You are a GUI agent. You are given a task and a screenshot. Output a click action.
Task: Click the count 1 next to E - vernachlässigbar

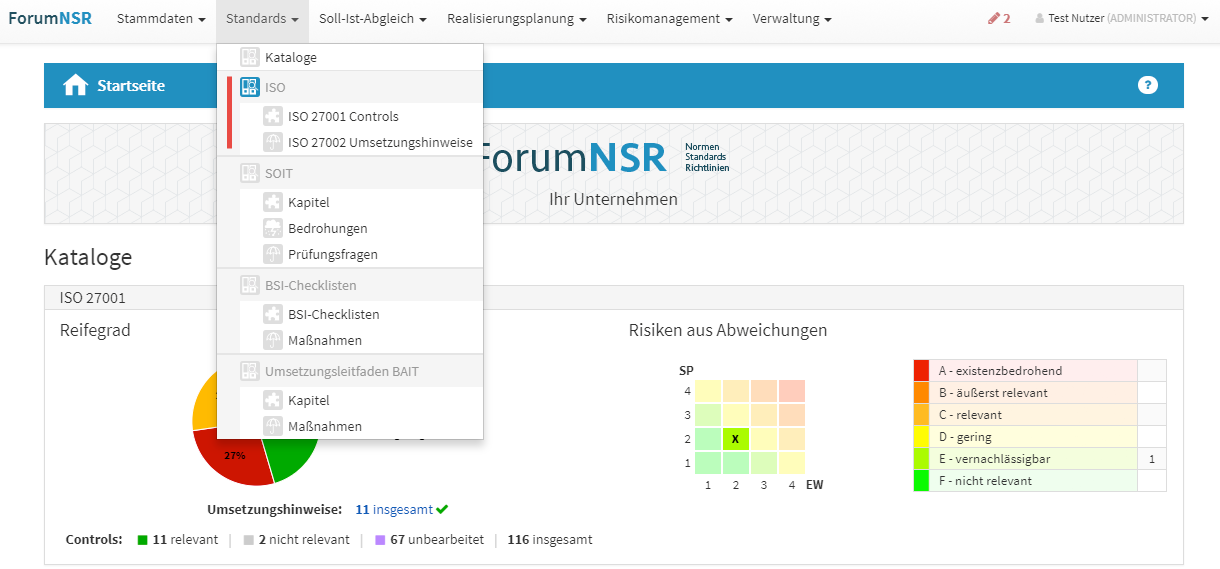pos(1152,459)
